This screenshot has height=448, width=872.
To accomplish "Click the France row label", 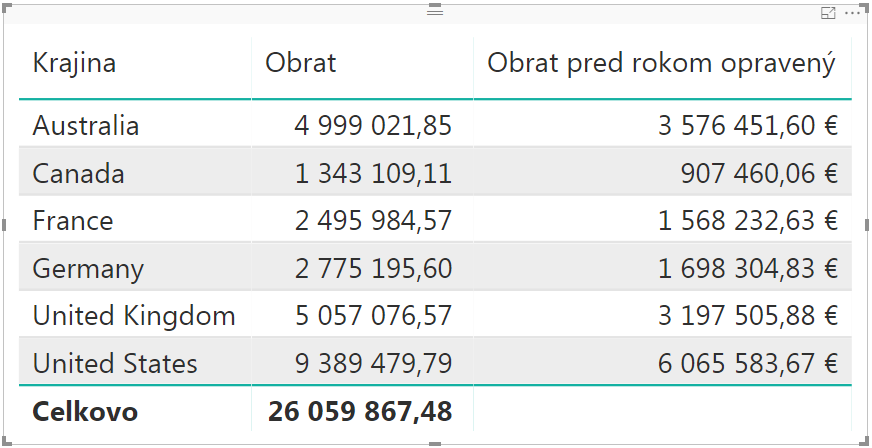I will coord(73,221).
